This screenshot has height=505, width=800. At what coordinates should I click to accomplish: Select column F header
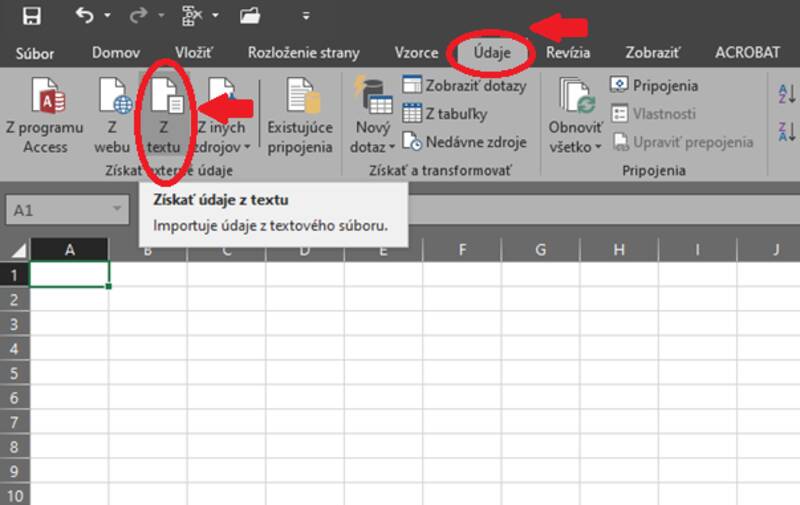[462, 249]
